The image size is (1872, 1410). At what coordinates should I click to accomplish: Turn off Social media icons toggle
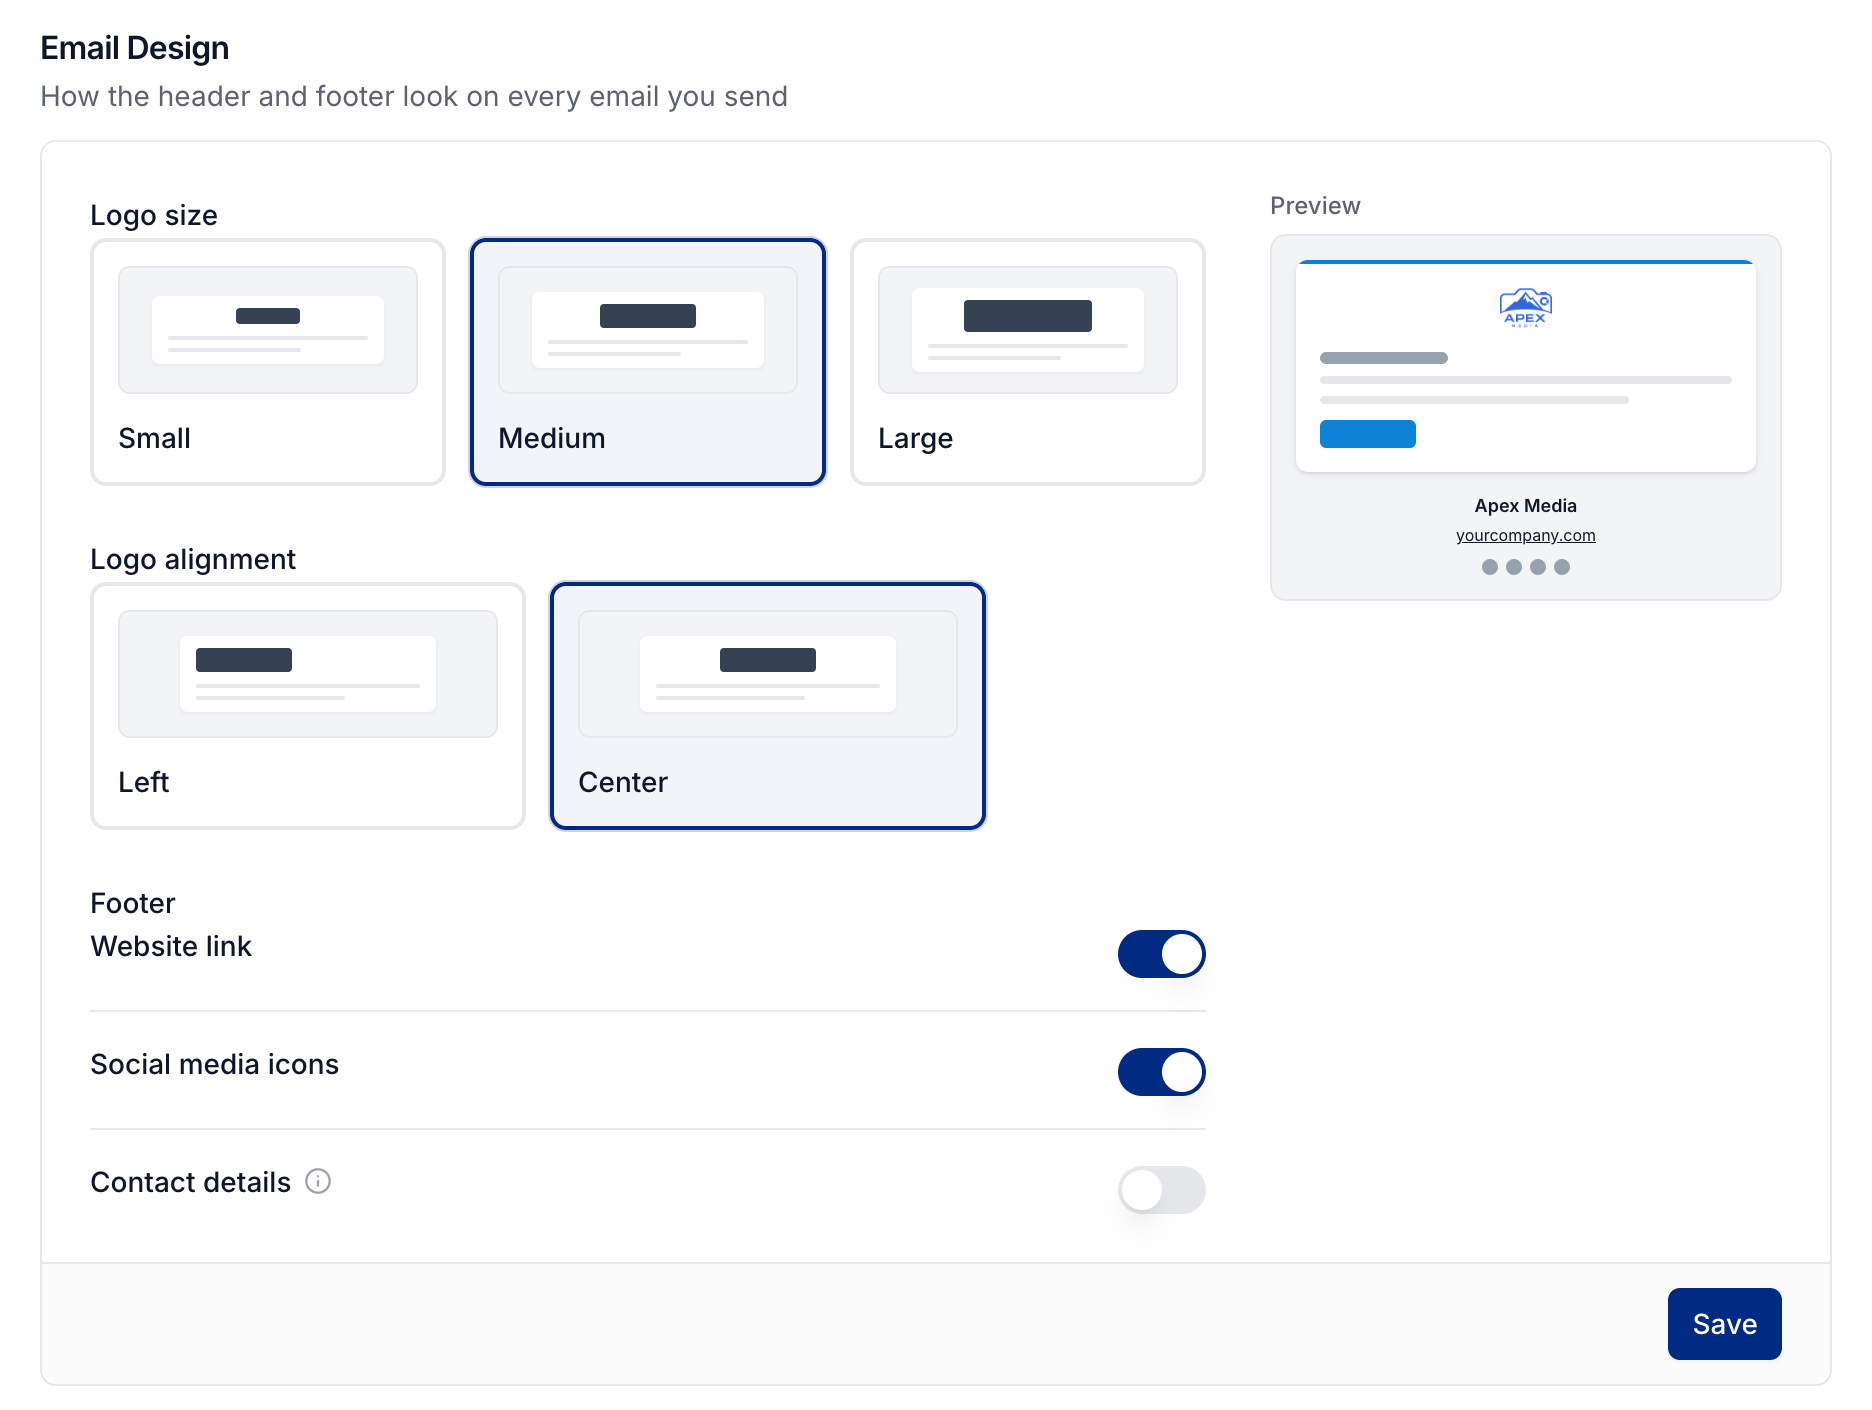coord(1161,1072)
